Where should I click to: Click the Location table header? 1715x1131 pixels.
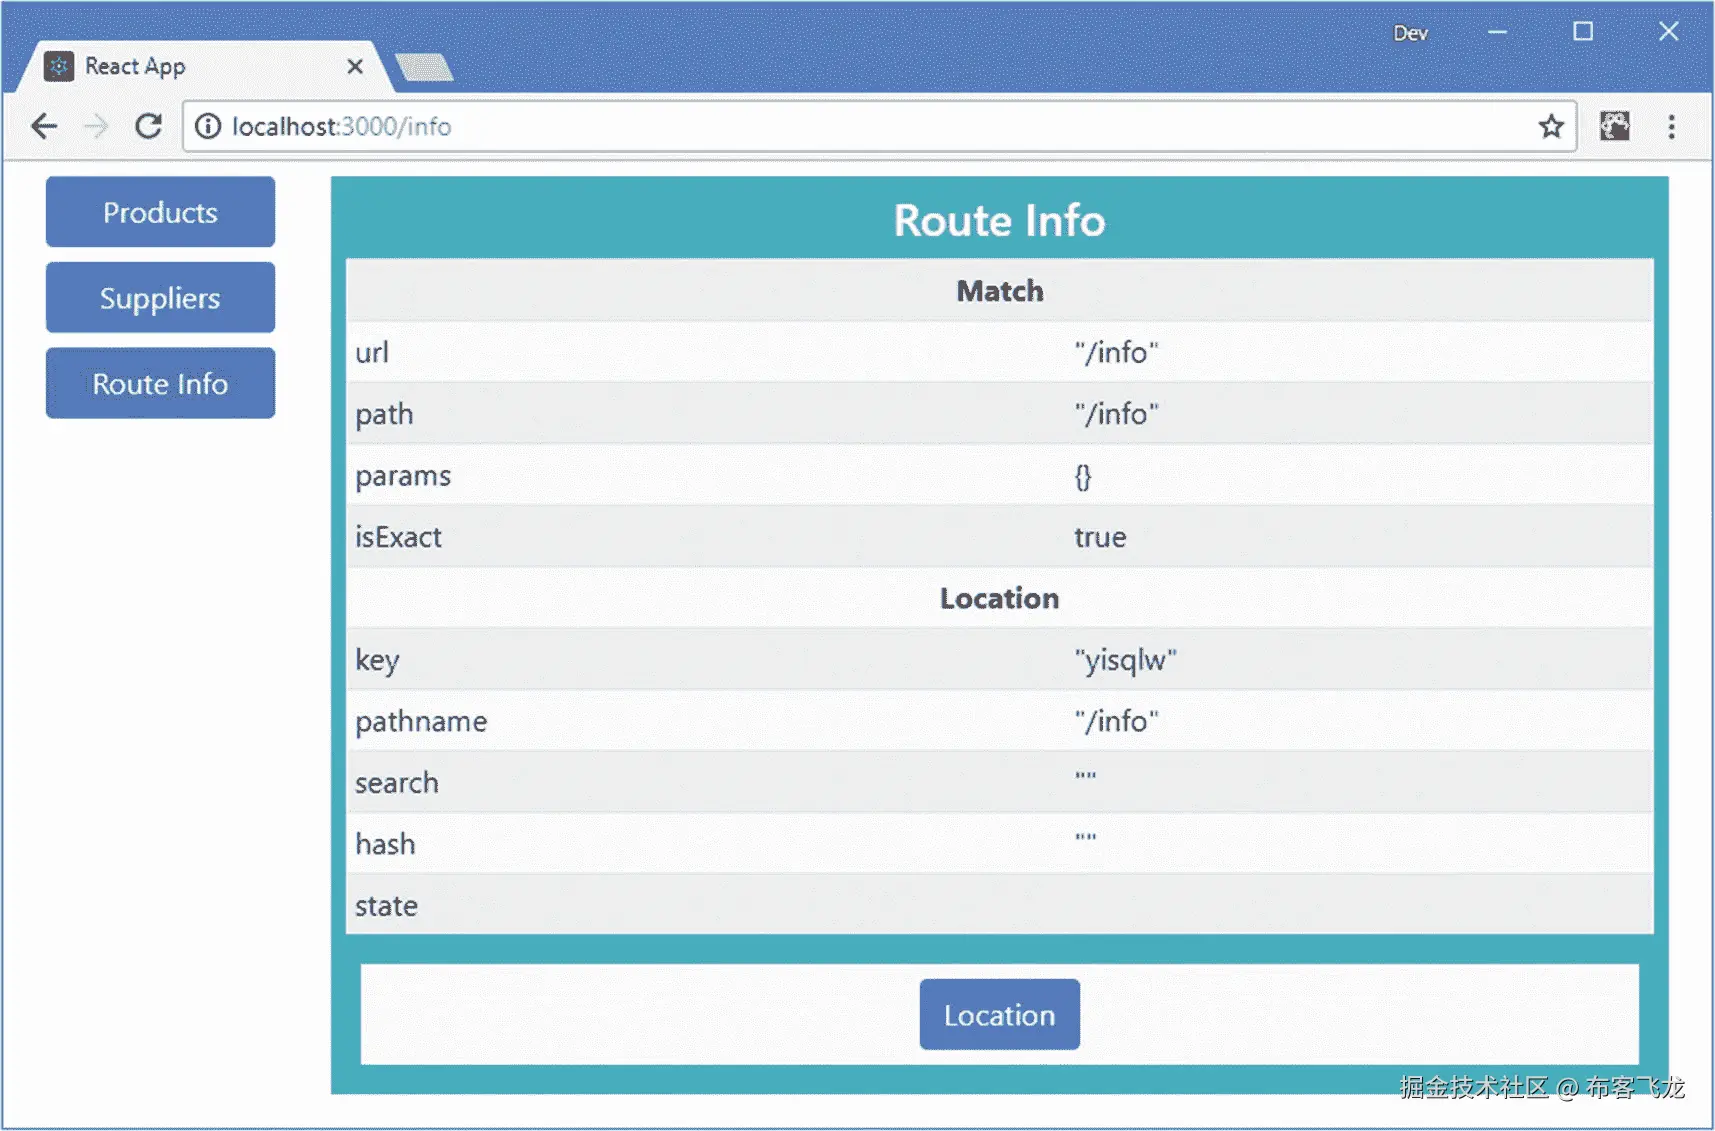(x=999, y=598)
